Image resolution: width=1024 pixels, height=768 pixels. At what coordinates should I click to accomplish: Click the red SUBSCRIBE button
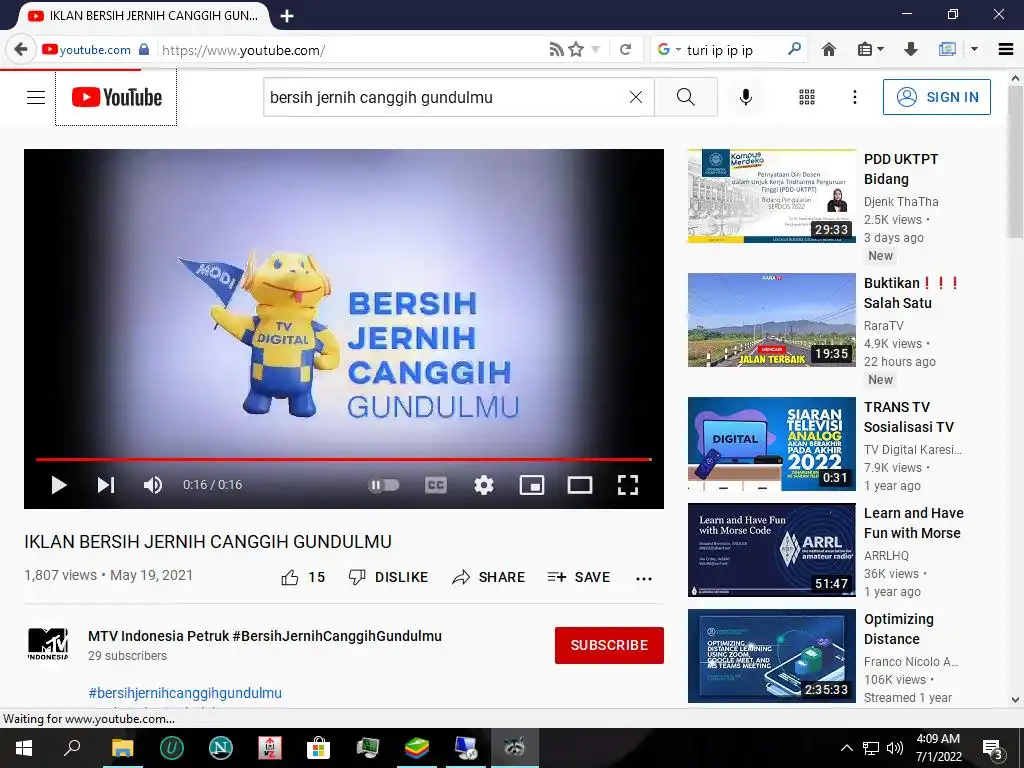[x=609, y=645]
